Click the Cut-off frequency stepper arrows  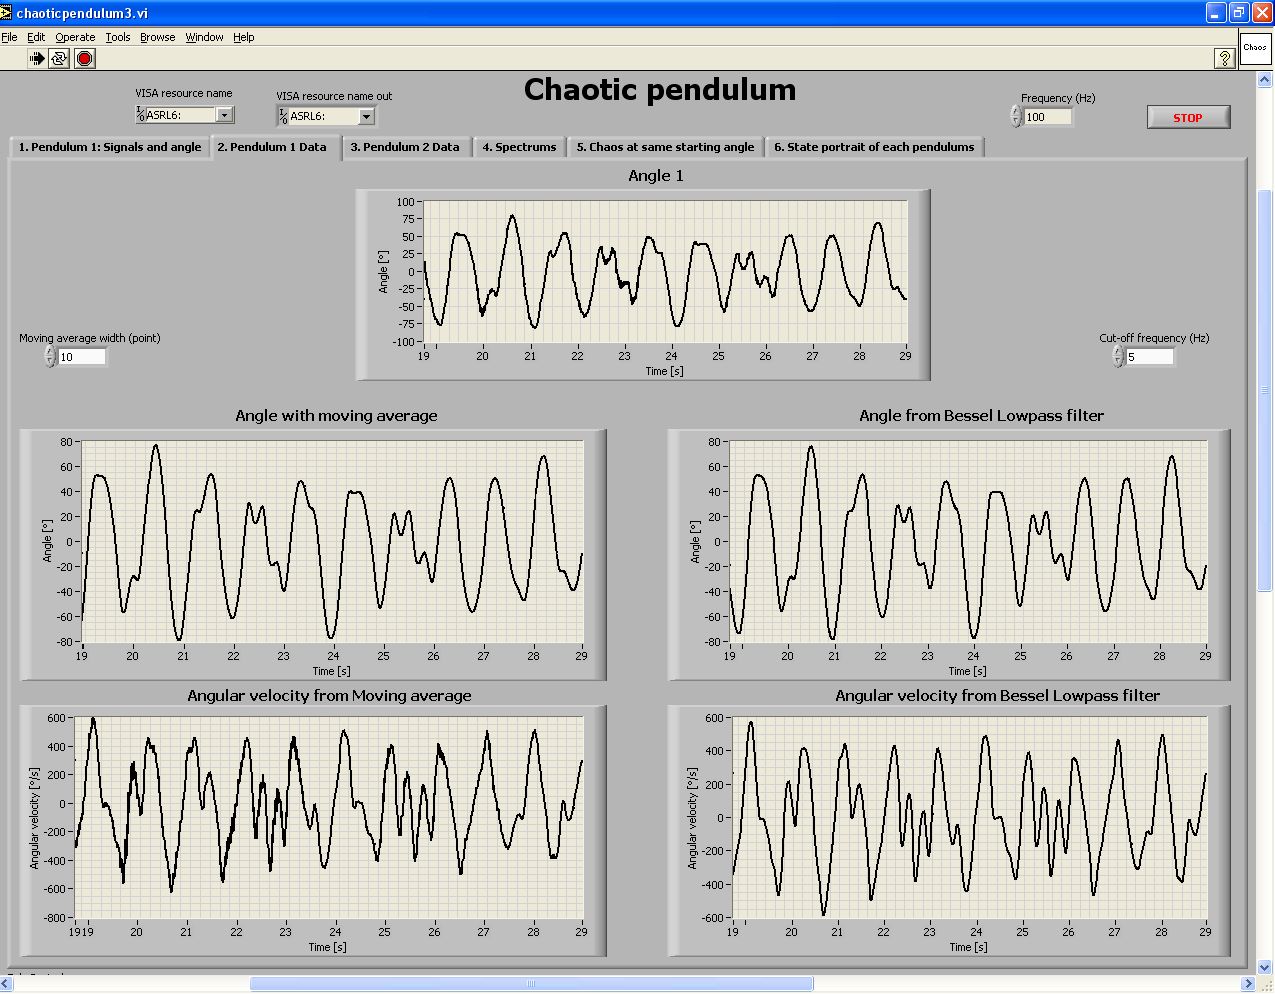click(1118, 357)
